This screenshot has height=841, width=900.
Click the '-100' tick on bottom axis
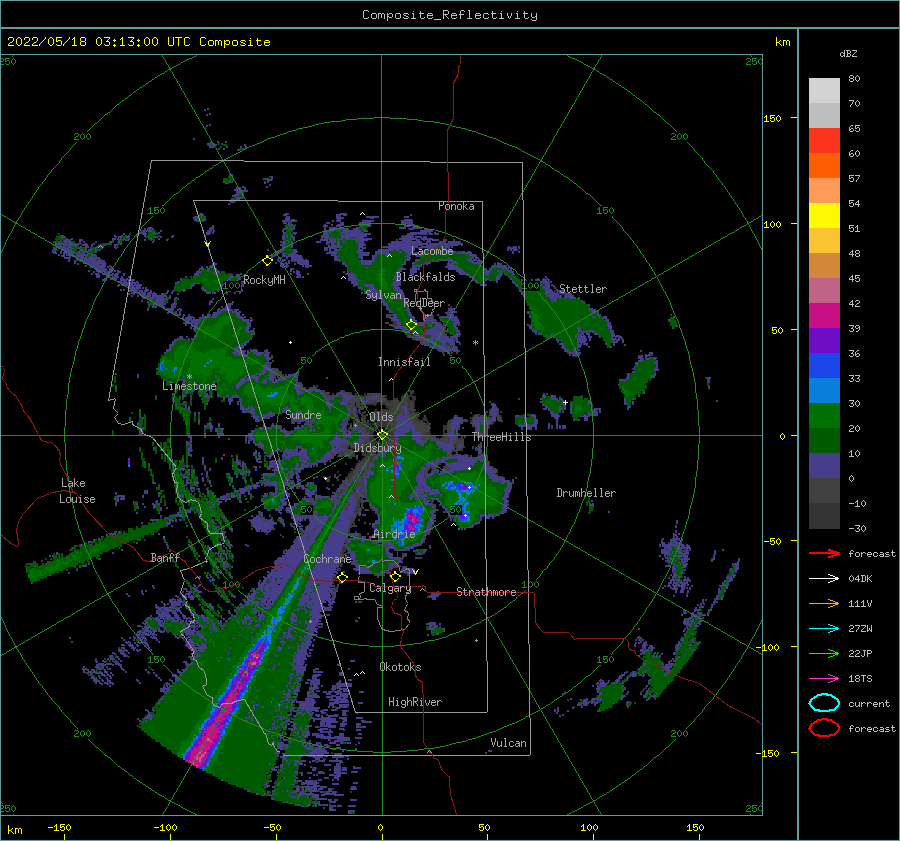pos(165,827)
